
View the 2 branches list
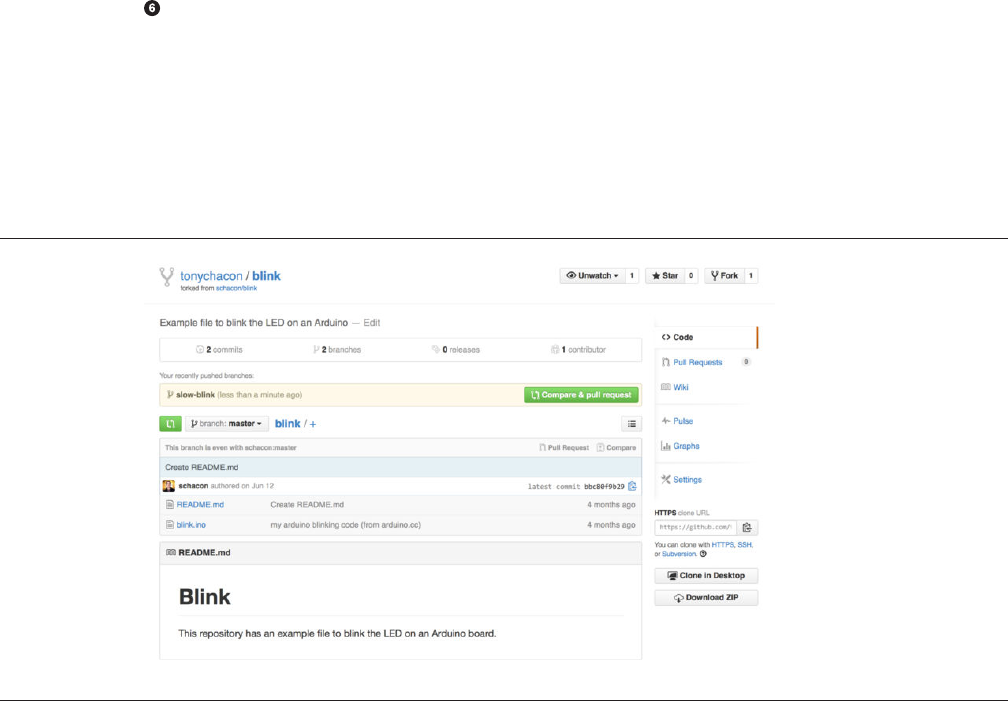pos(337,350)
